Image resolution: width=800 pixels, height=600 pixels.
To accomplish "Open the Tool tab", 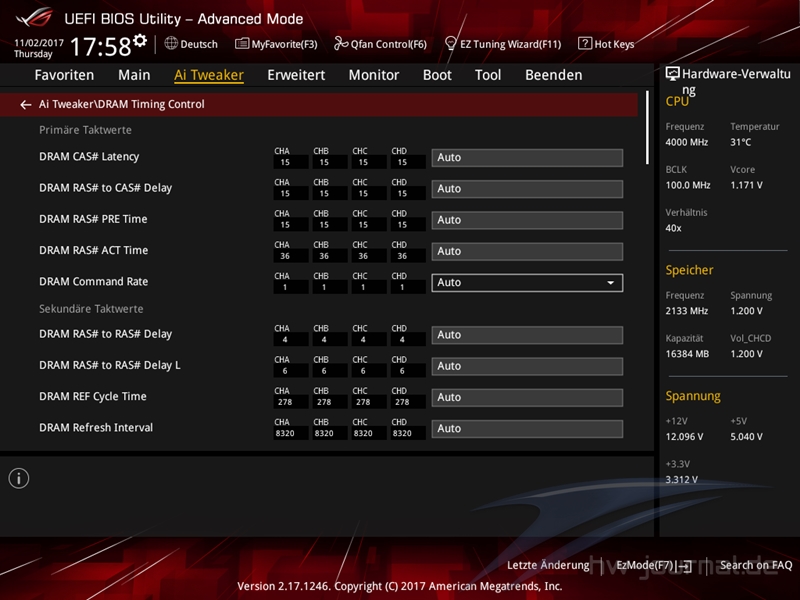I will pos(488,75).
